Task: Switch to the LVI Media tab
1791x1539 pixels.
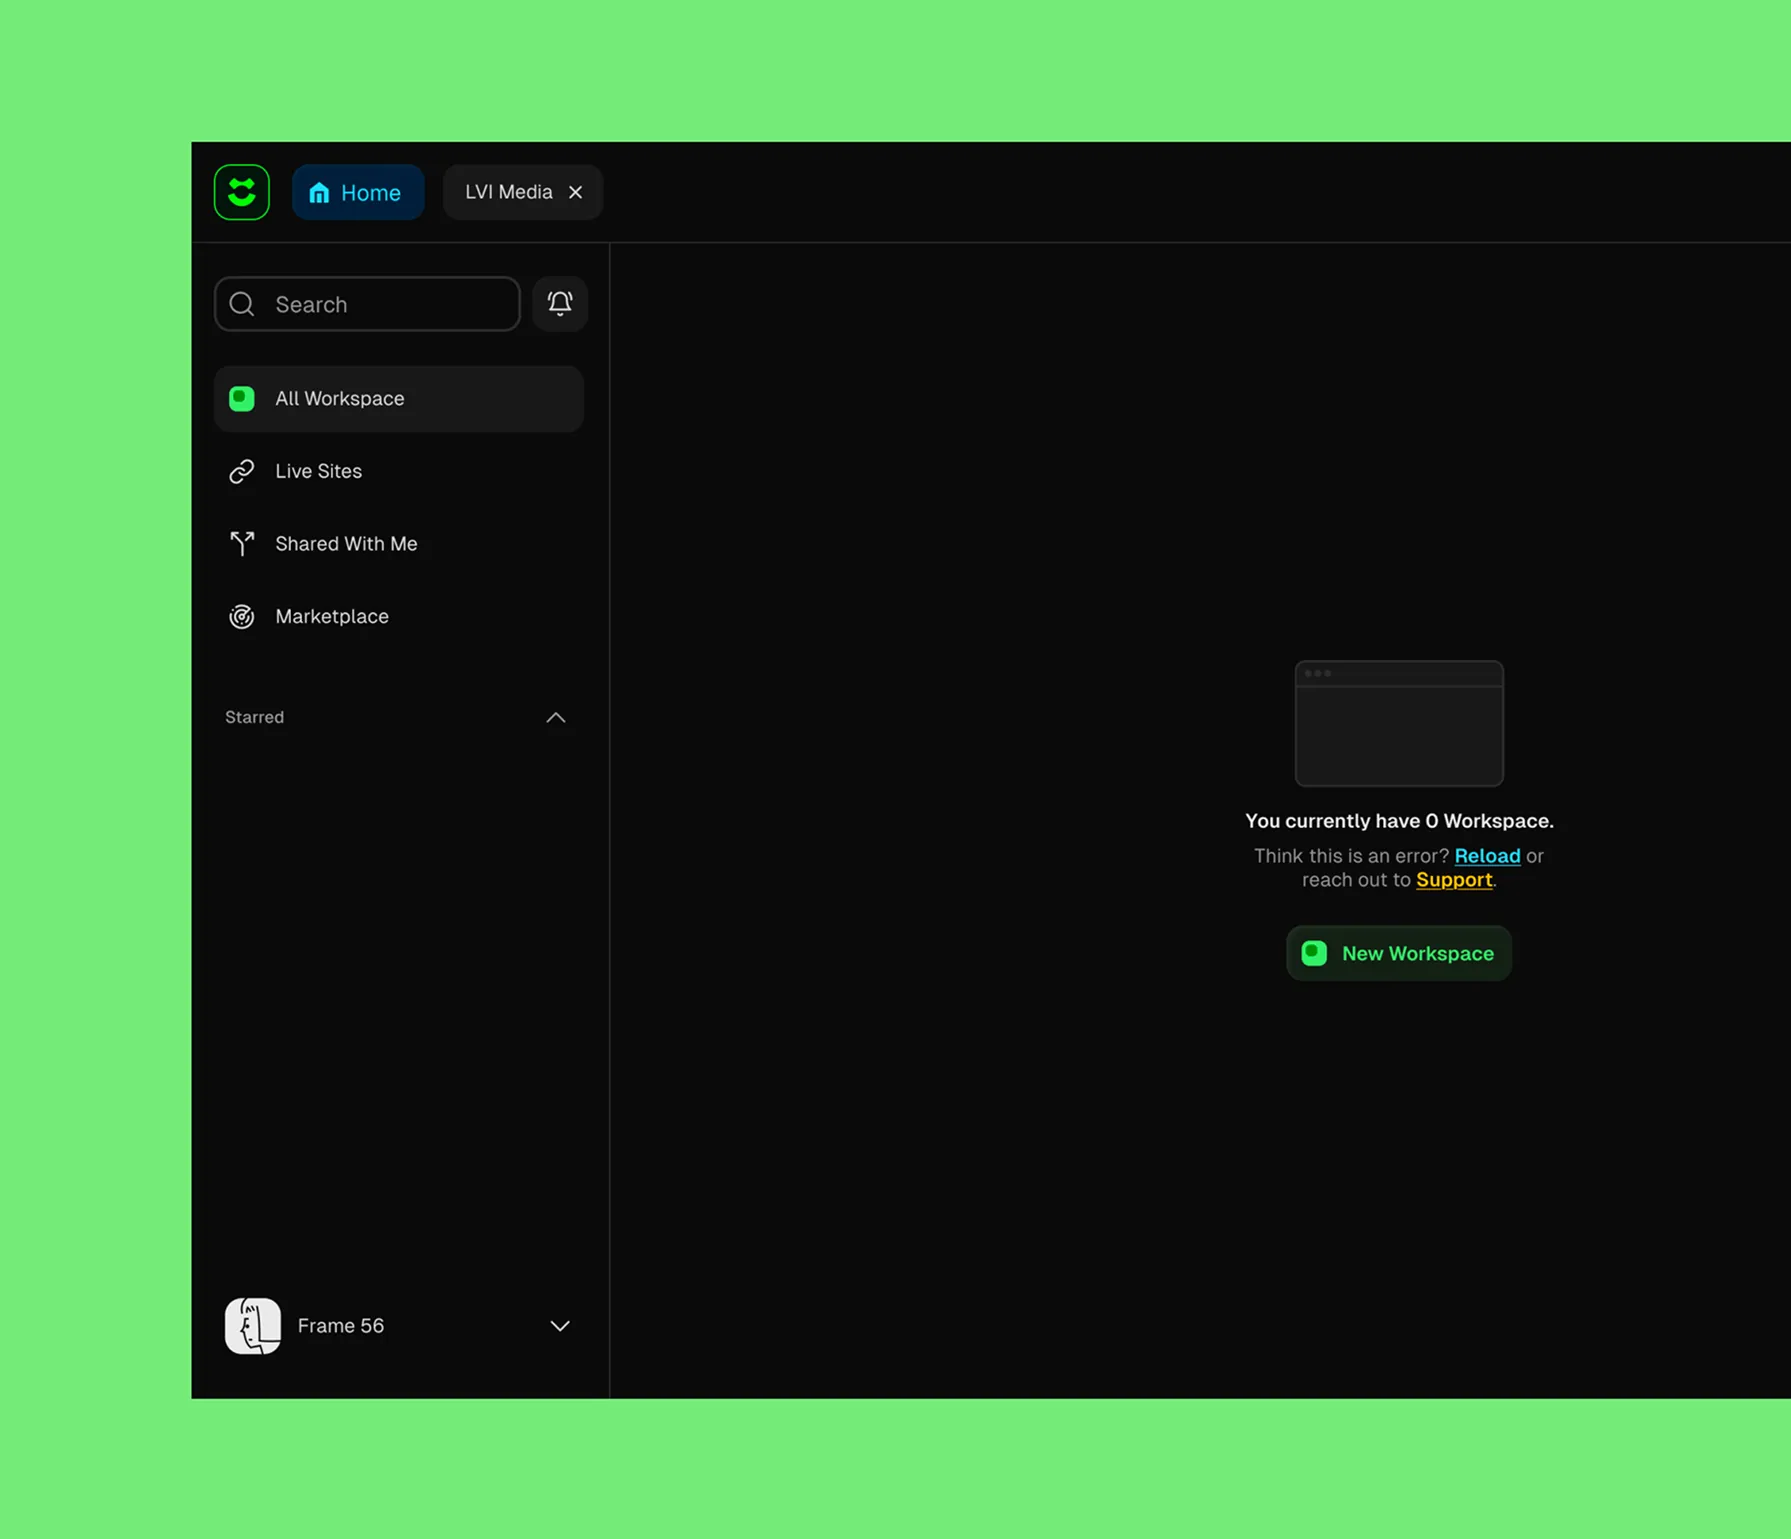Action: pyautogui.click(x=508, y=192)
